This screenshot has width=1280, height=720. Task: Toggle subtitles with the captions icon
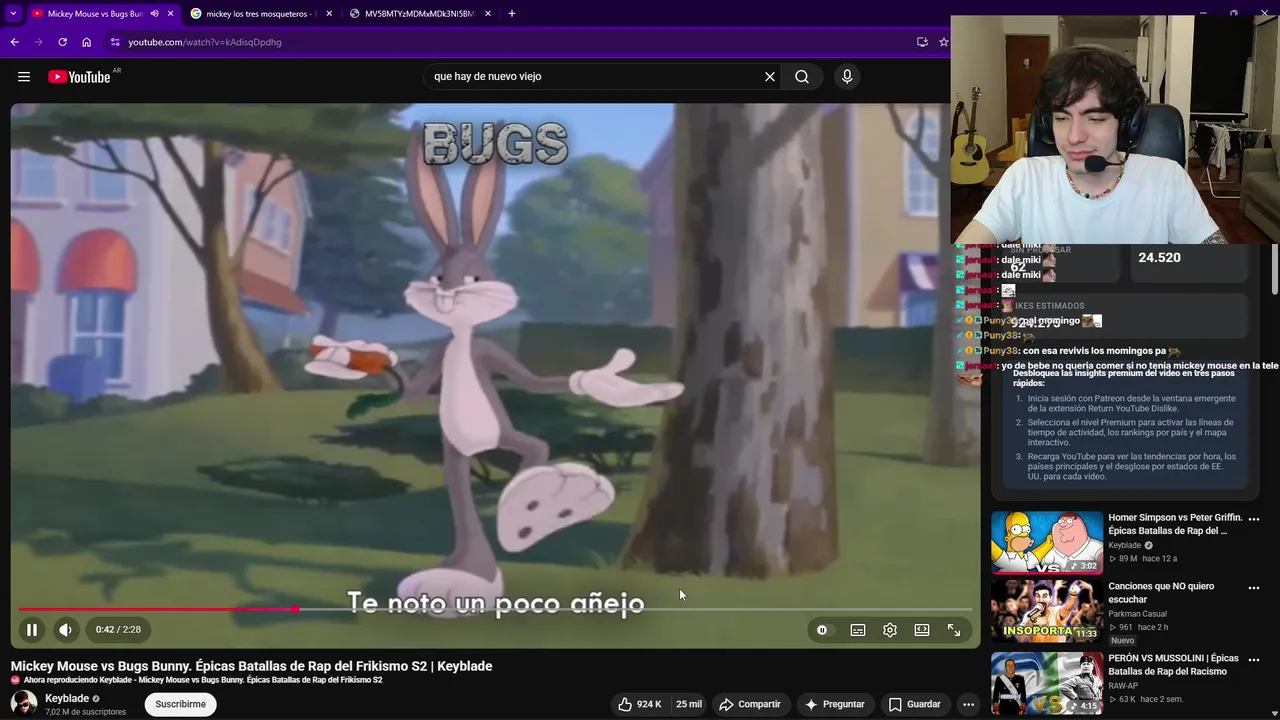tap(858, 630)
